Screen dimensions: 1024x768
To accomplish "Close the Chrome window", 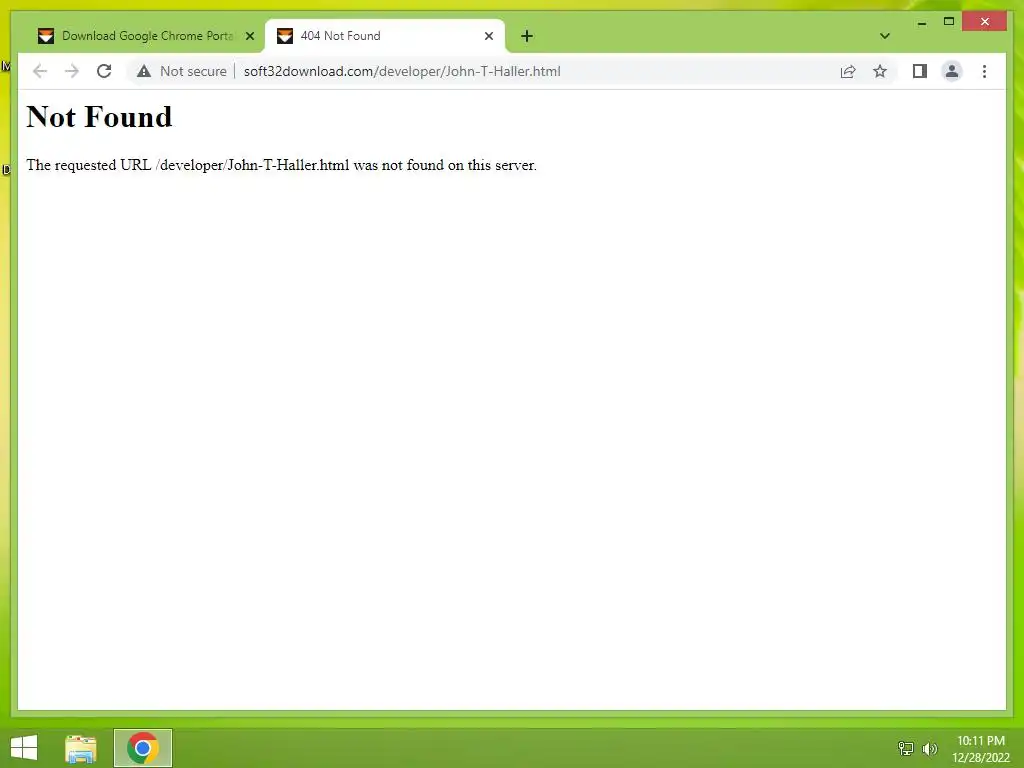I will pos(985,22).
